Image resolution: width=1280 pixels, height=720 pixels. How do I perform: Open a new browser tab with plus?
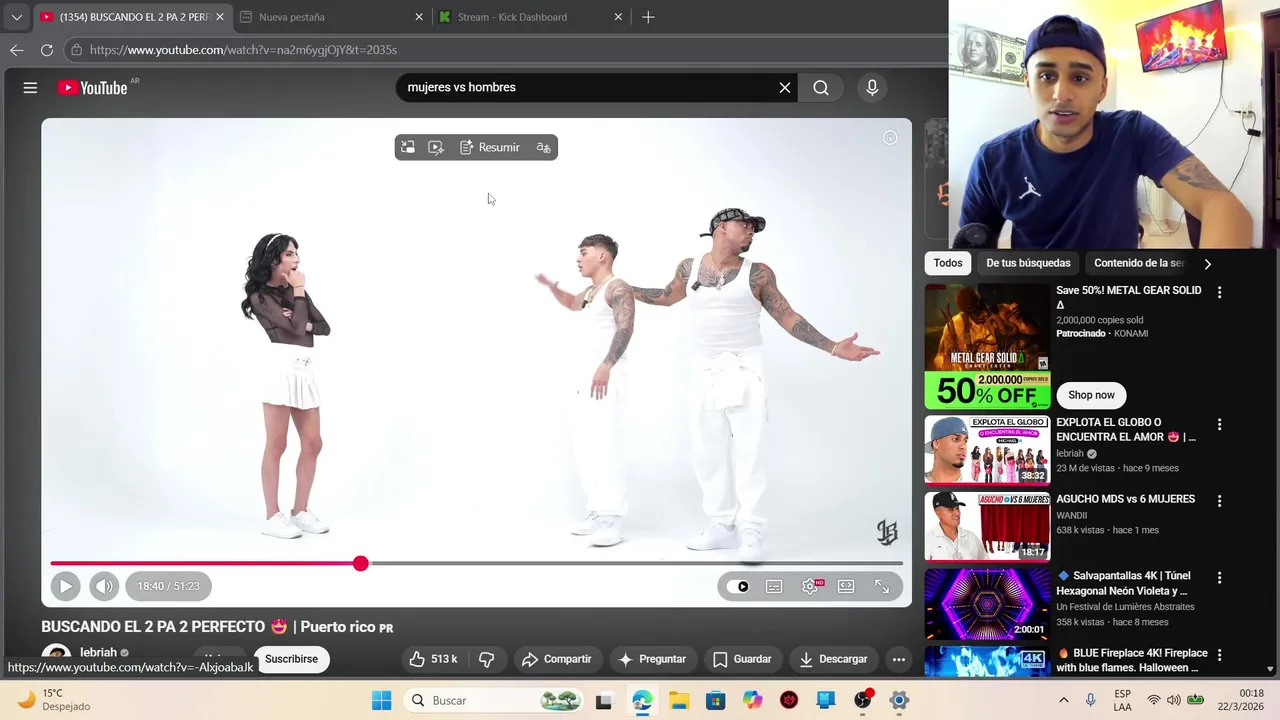click(648, 17)
